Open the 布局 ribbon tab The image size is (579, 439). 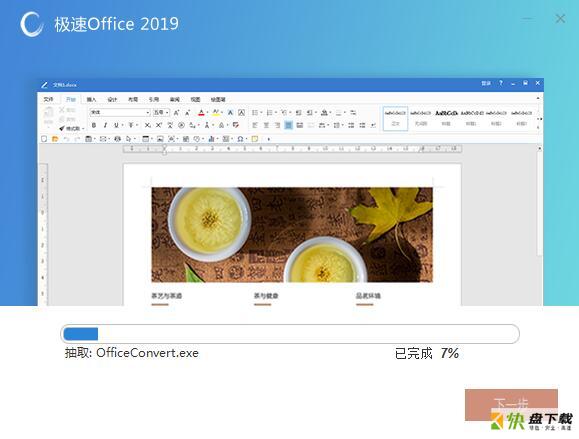coord(133,99)
